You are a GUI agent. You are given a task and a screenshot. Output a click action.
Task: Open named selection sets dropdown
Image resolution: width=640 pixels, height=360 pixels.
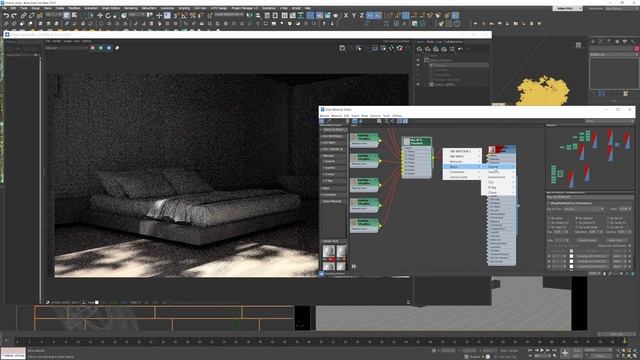coord(229,15)
